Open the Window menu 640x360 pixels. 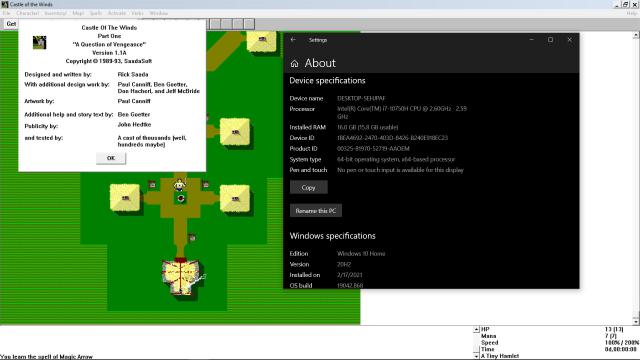[158, 13]
